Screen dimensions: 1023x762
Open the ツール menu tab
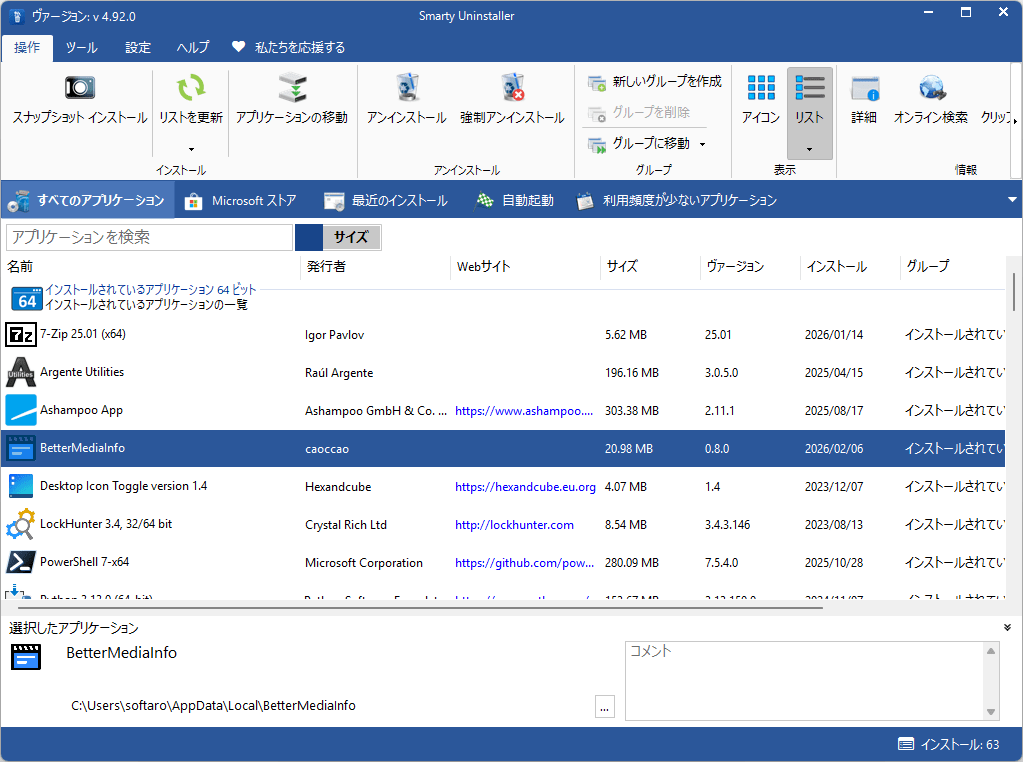pos(82,47)
